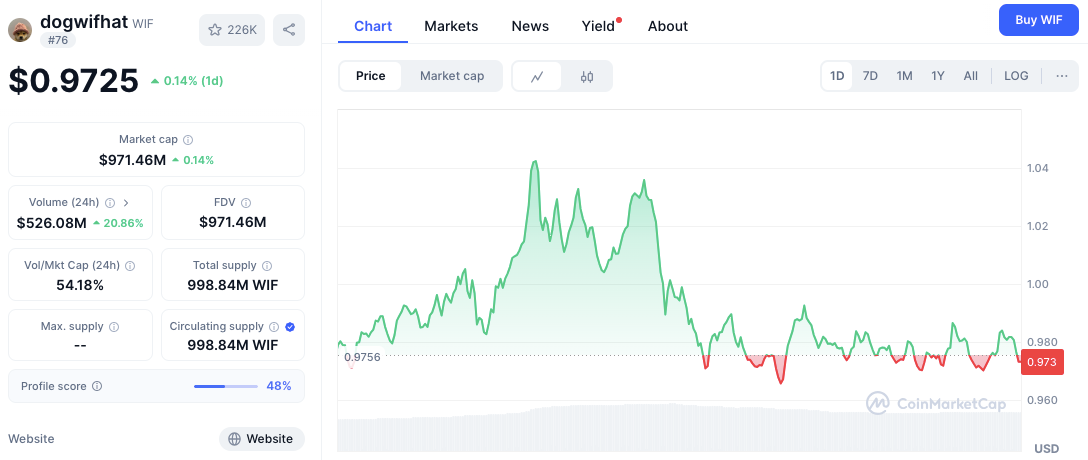Screen dimensions: 1088x460
Task: Open the Markets tab
Action: click(x=451, y=26)
